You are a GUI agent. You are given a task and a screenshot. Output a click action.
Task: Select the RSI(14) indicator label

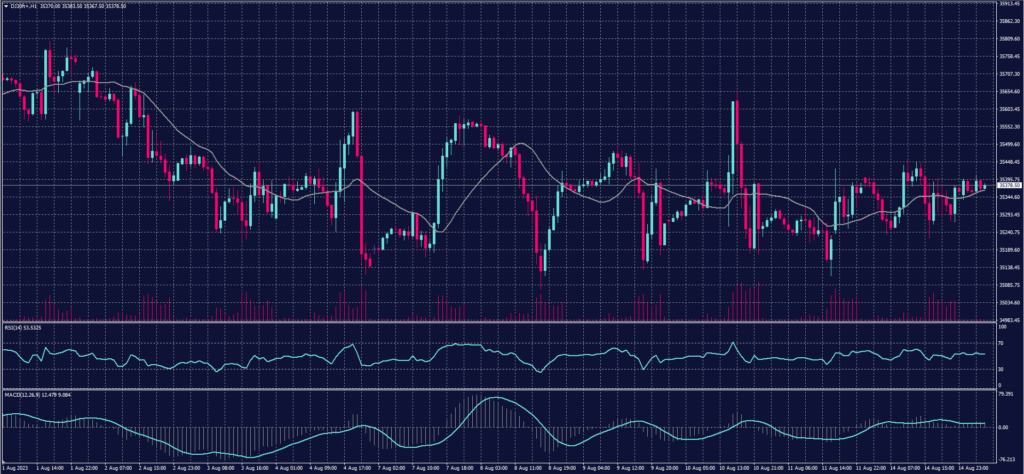22,325
